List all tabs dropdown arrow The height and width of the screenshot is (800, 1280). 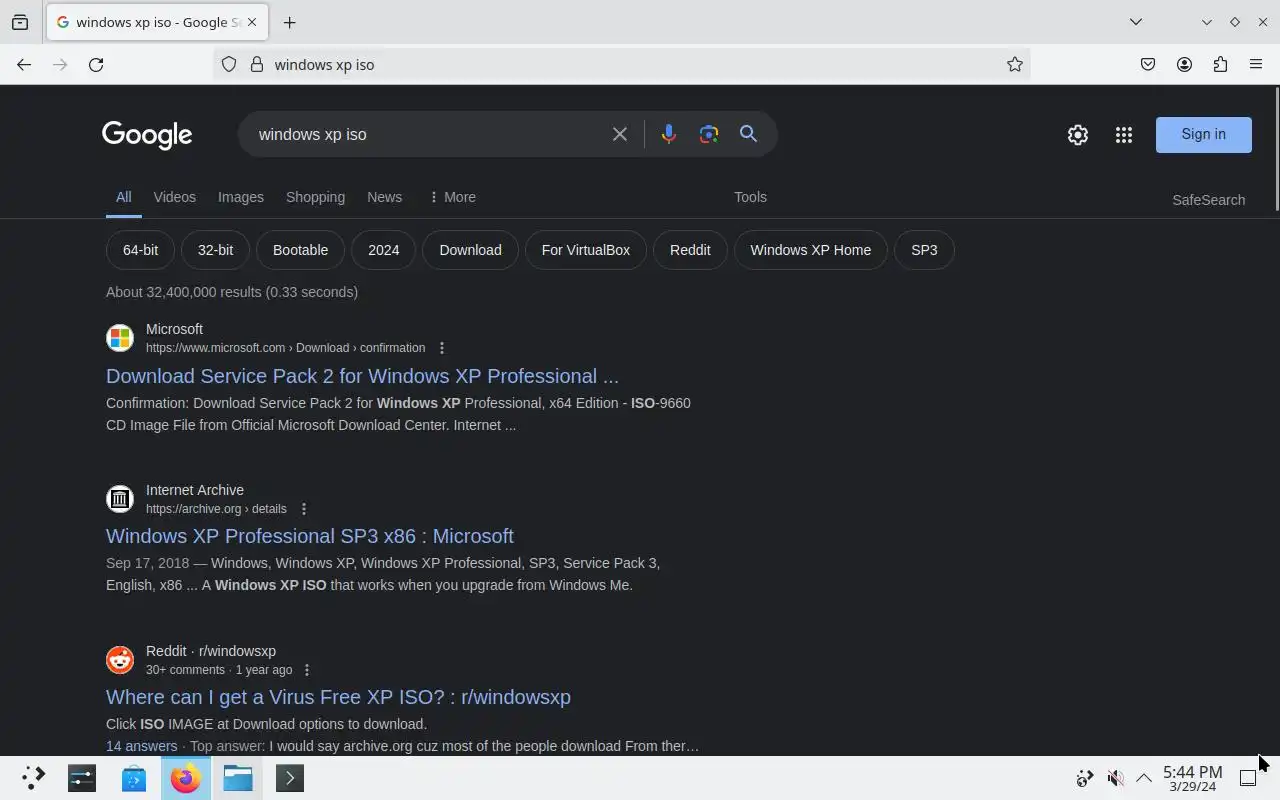[1136, 22]
